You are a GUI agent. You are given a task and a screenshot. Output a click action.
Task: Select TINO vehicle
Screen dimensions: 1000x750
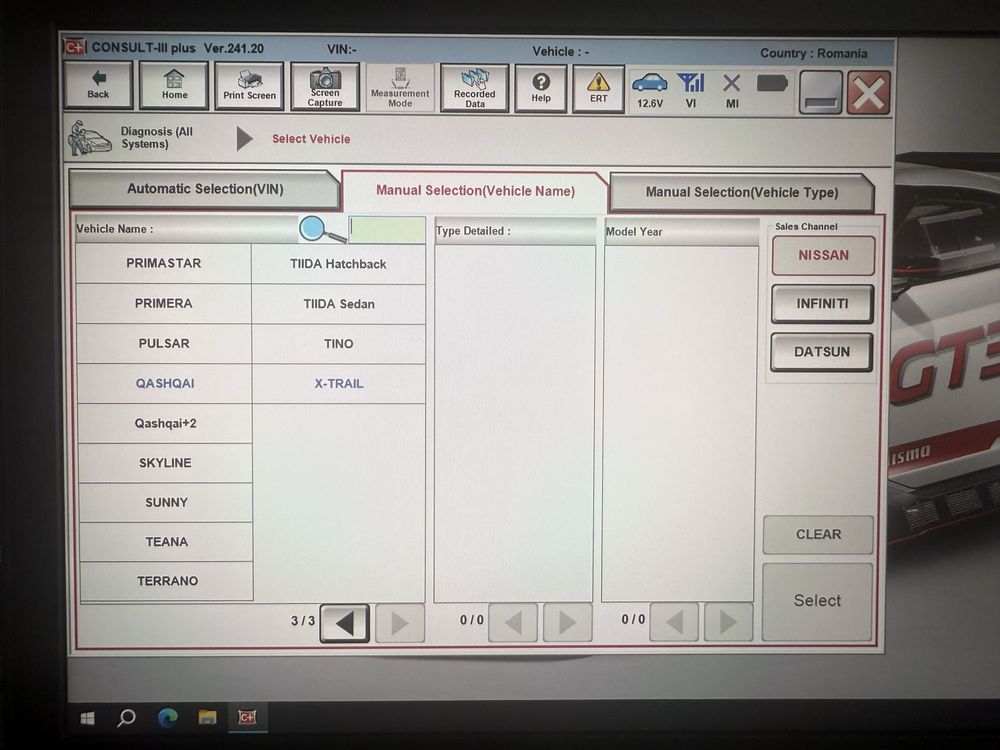(x=339, y=344)
